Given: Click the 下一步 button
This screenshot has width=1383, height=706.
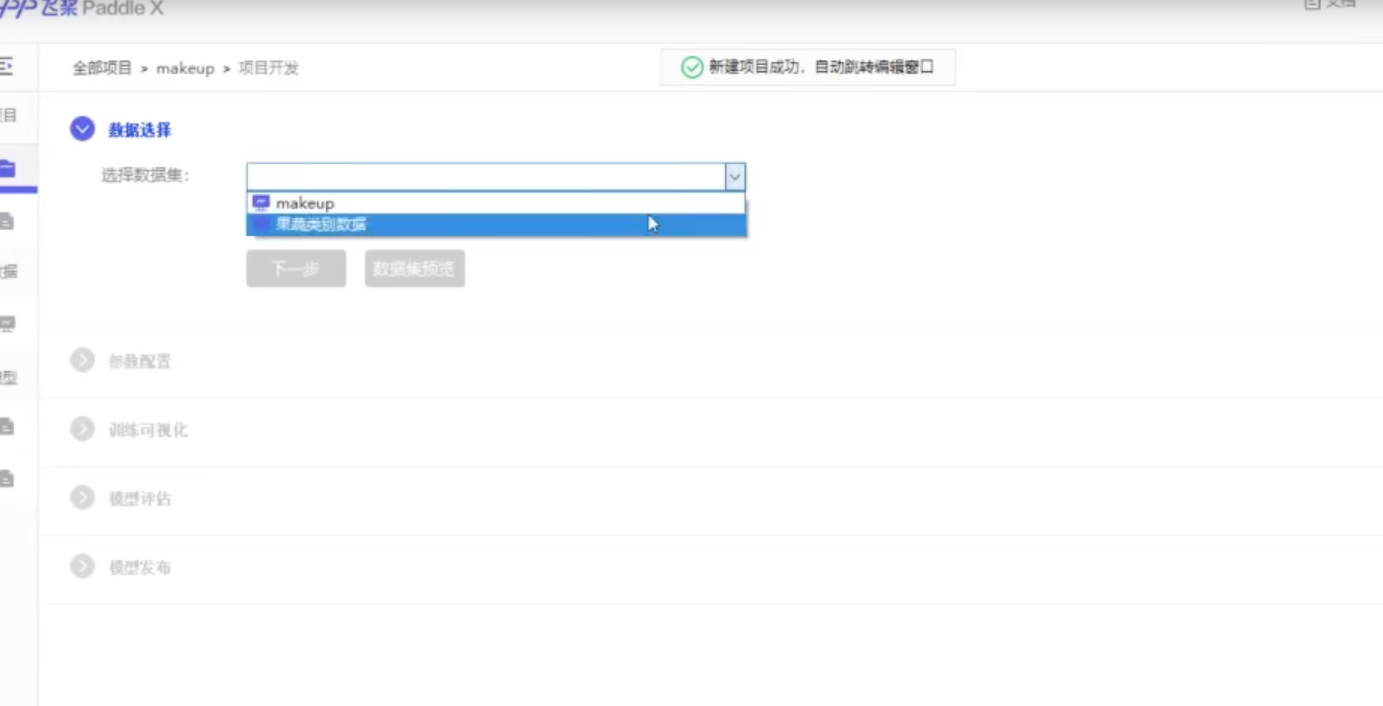Looking at the screenshot, I should click(x=295, y=268).
